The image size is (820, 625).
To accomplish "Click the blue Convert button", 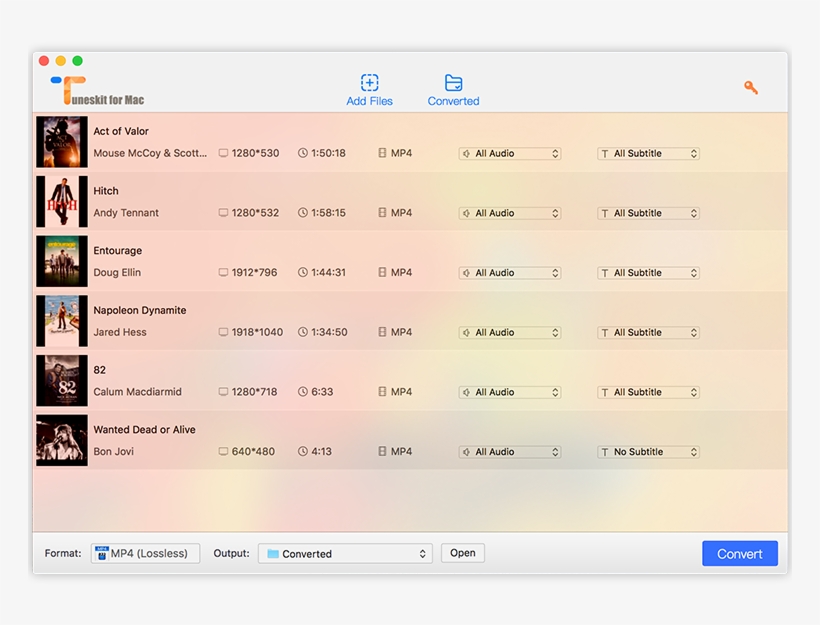I will (x=739, y=553).
